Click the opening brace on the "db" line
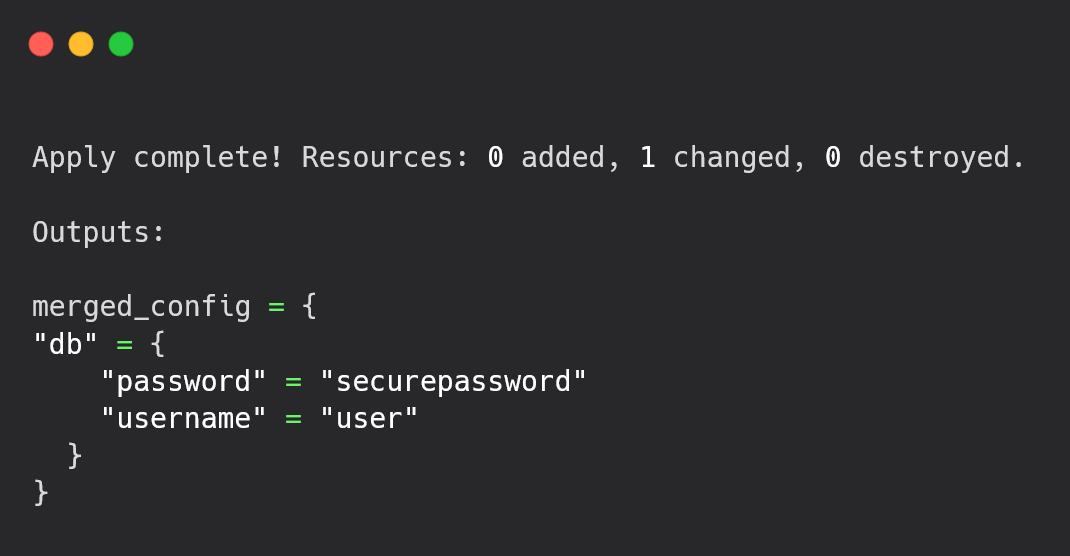The height and width of the screenshot is (556, 1070). [158, 343]
